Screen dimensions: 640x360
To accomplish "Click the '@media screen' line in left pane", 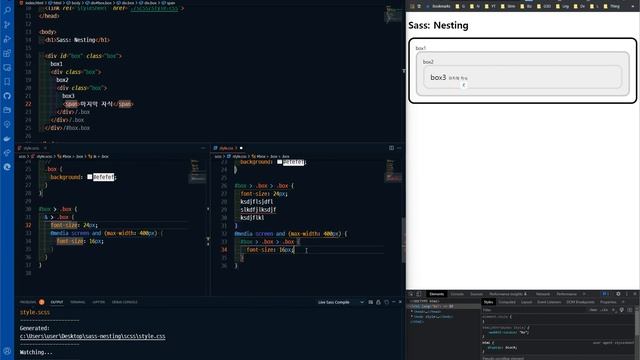I will point(106,233).
